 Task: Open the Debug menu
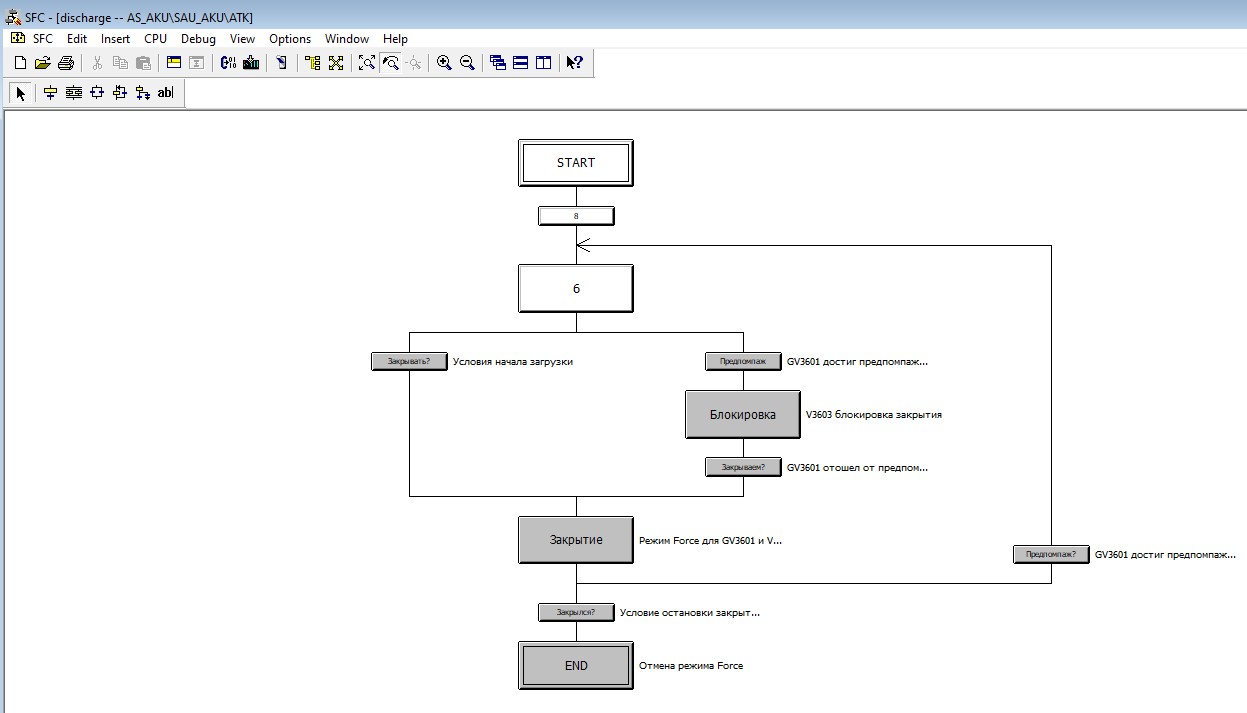point(198,39)
